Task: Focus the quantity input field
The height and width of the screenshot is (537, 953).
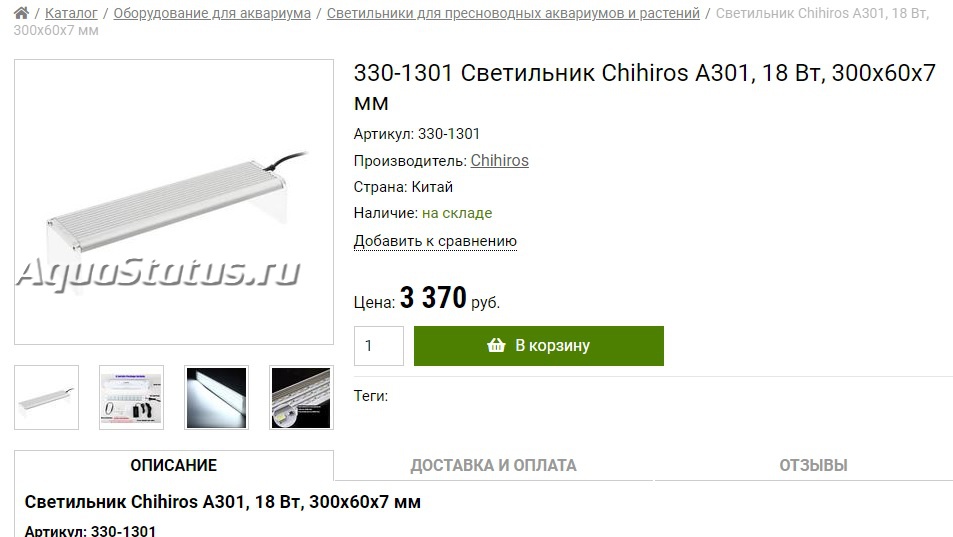Action: (x=379, y=346)
